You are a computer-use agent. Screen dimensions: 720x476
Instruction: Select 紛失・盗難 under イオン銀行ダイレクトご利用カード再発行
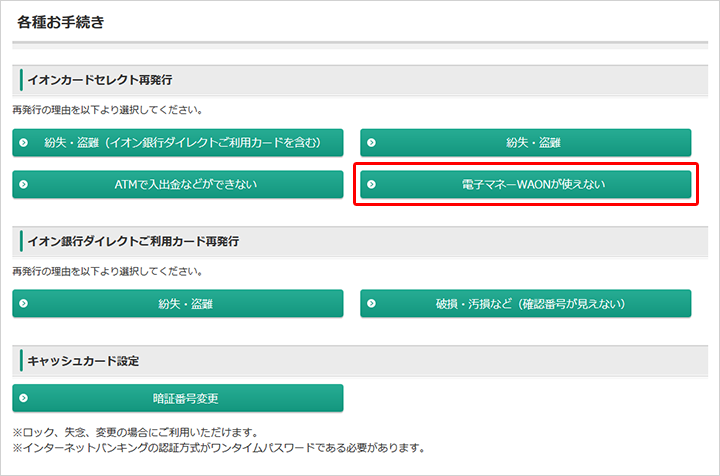(178, 303)
